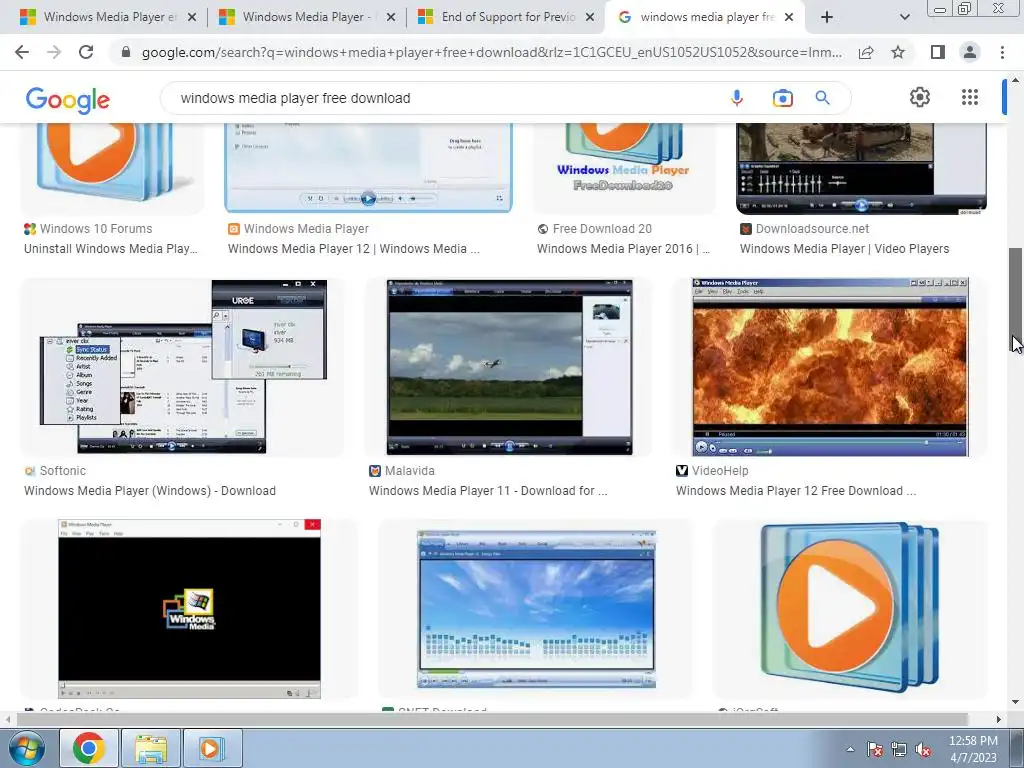Share this page using the share icon
Image resolution: width=1024 pixels, height=768 pixels.
pos(866,52)
